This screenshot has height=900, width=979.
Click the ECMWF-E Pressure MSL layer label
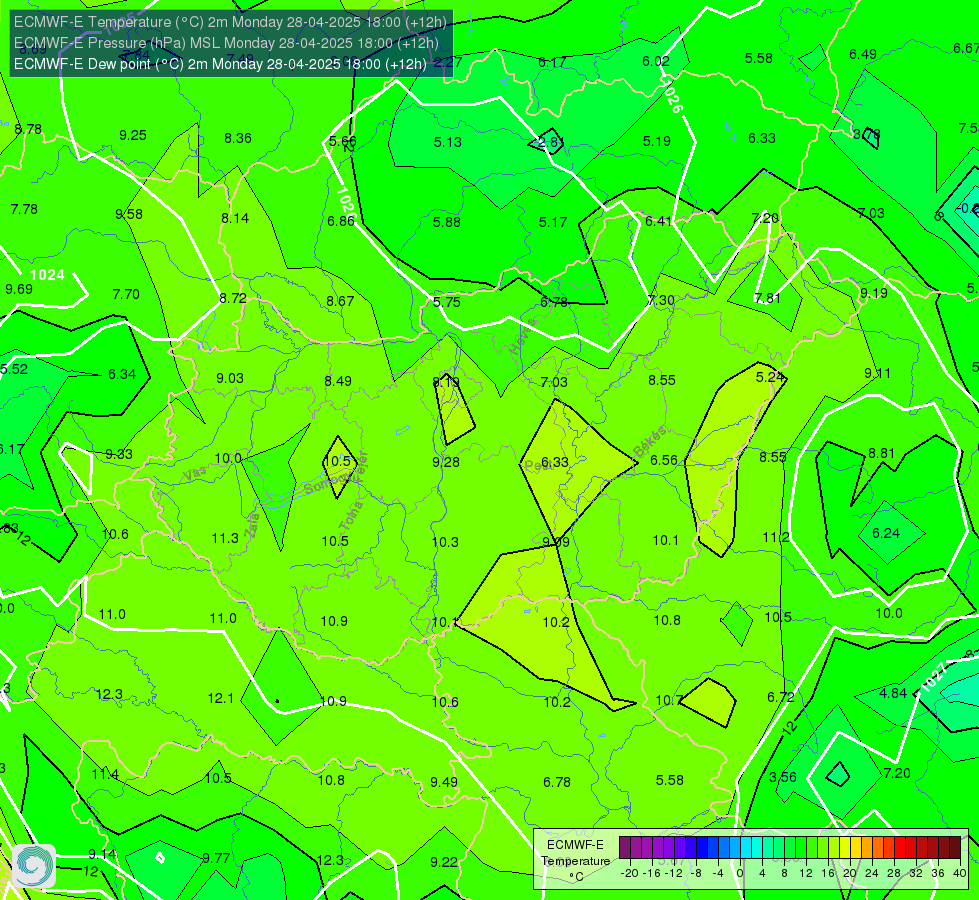click(226, 43)
